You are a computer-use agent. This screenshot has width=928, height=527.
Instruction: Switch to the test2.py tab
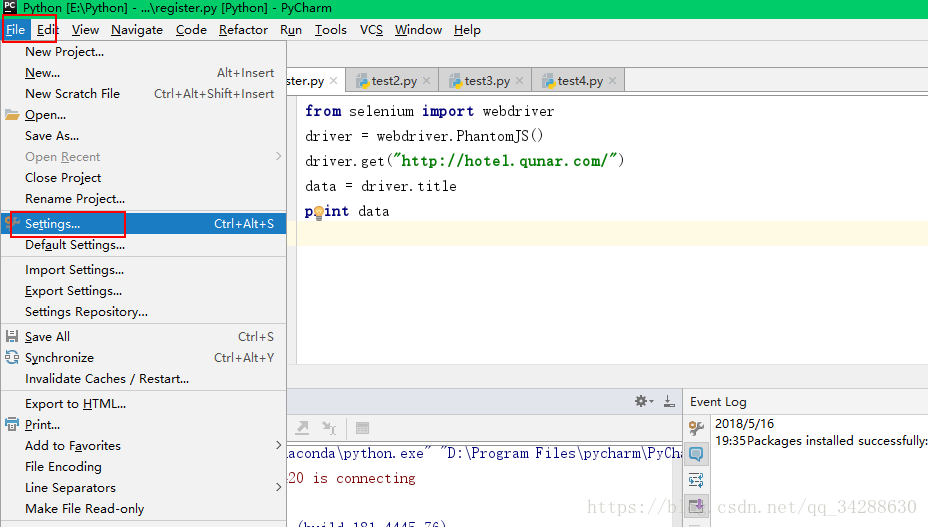tap(392, 81)
